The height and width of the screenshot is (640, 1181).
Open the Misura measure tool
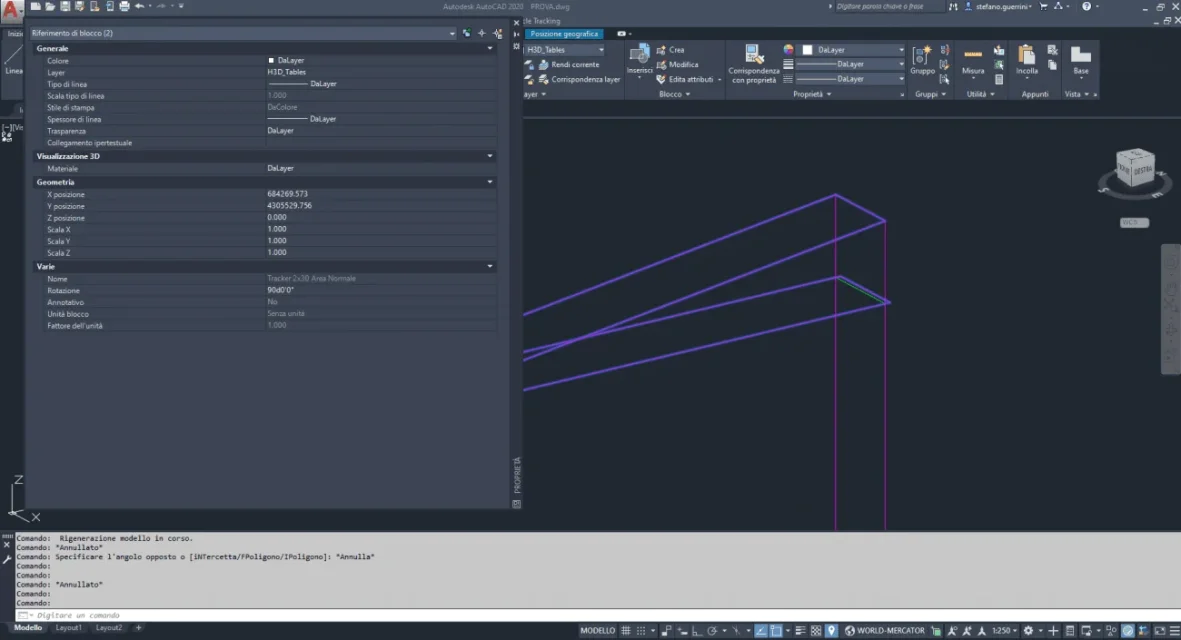point(973,60)
